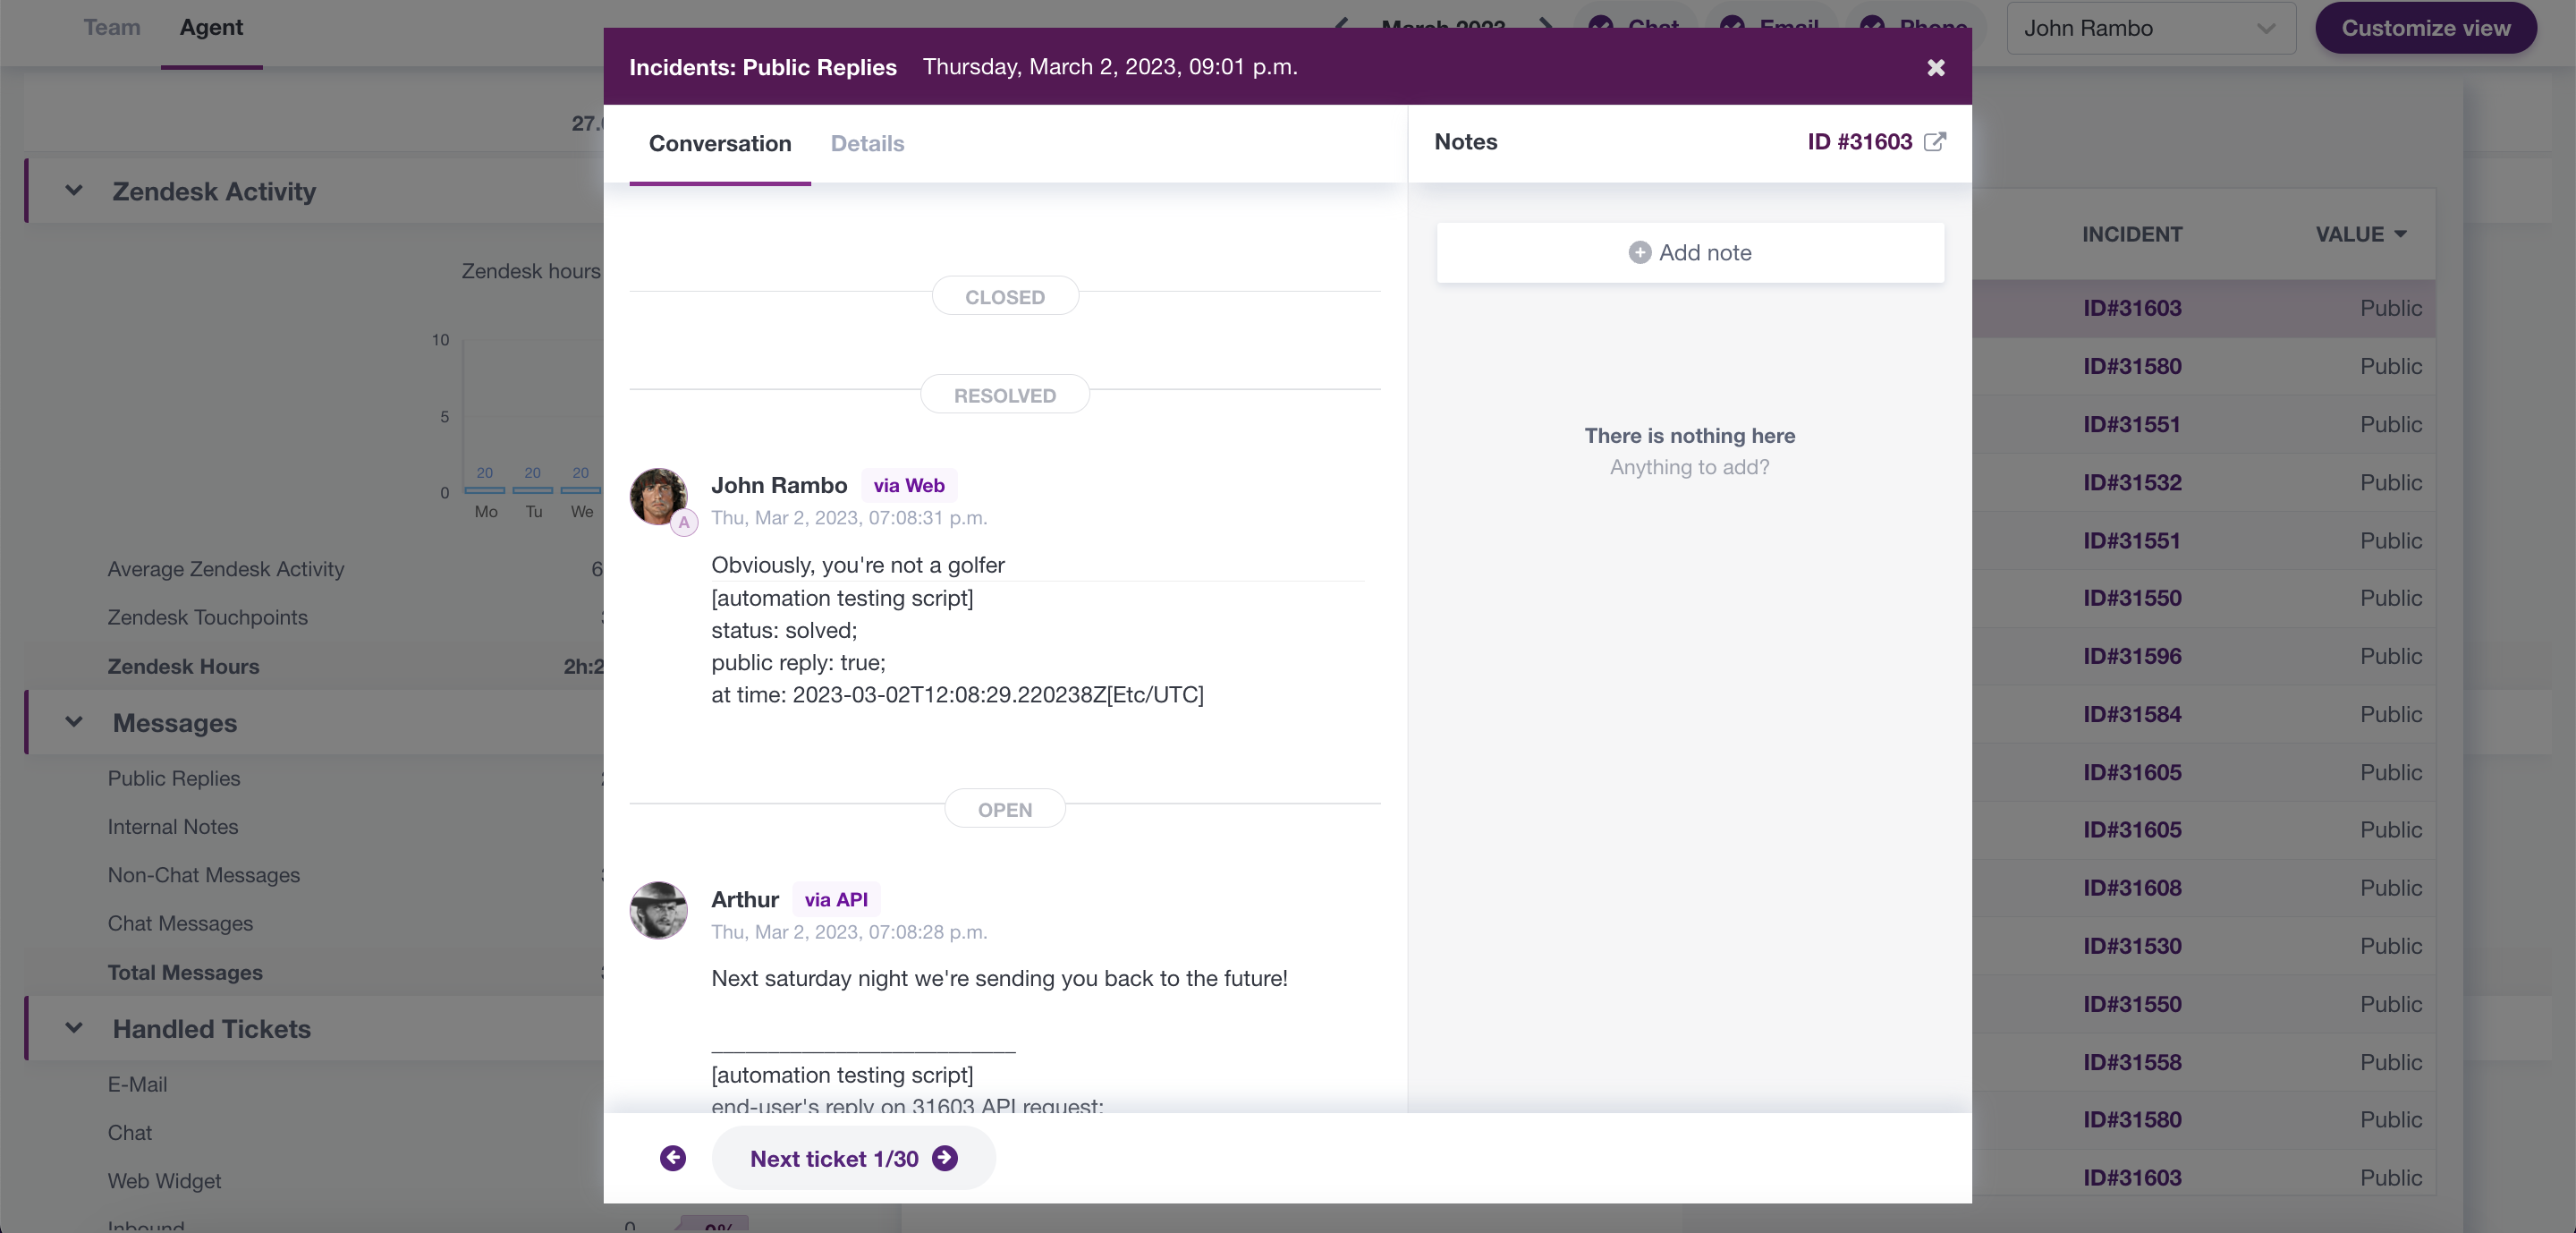The height and width of the screenshot is (1233, 2576).
Task: Switch to the Details tab
Action: pos(867,144)
